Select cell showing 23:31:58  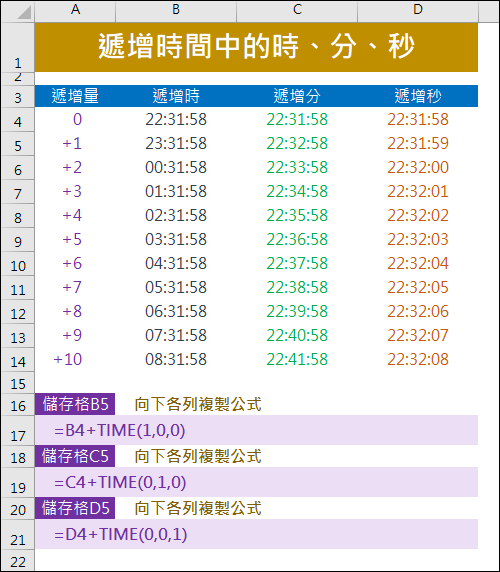176,143
